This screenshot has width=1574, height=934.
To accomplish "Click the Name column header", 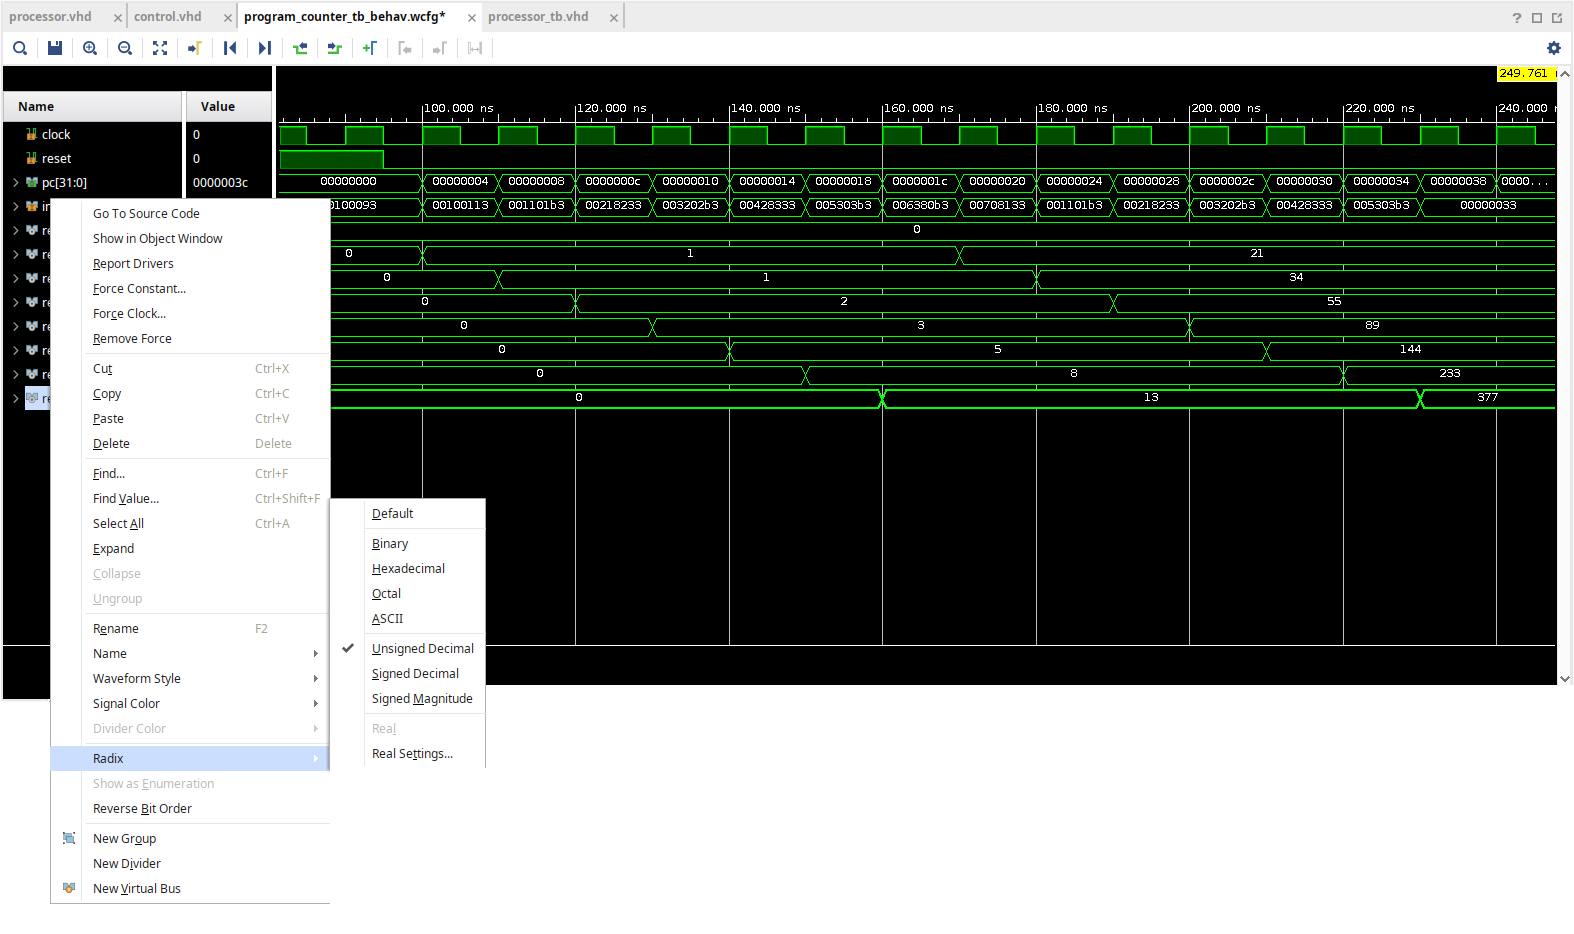I will tap(94, 106).
